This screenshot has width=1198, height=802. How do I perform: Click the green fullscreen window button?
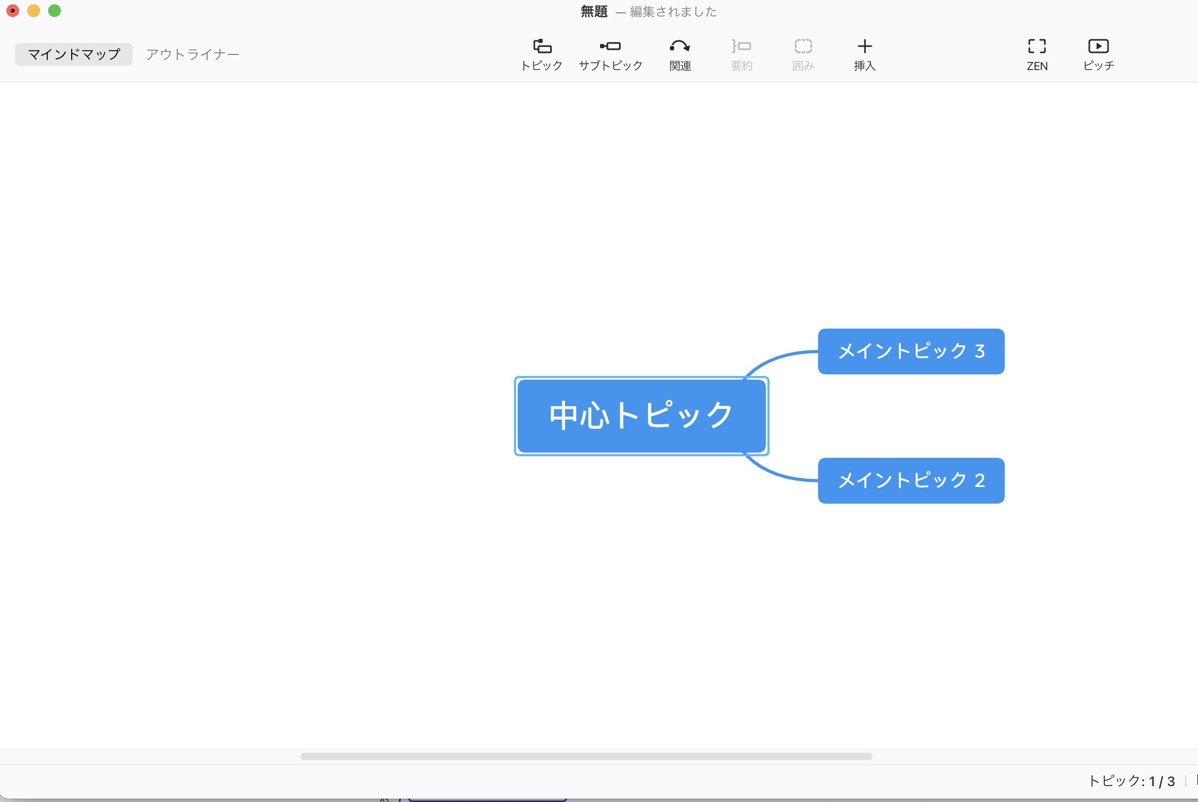54,11
